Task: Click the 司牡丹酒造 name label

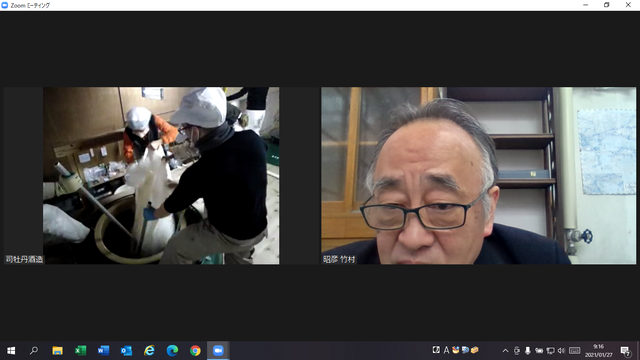Action: tap(24, 259)
